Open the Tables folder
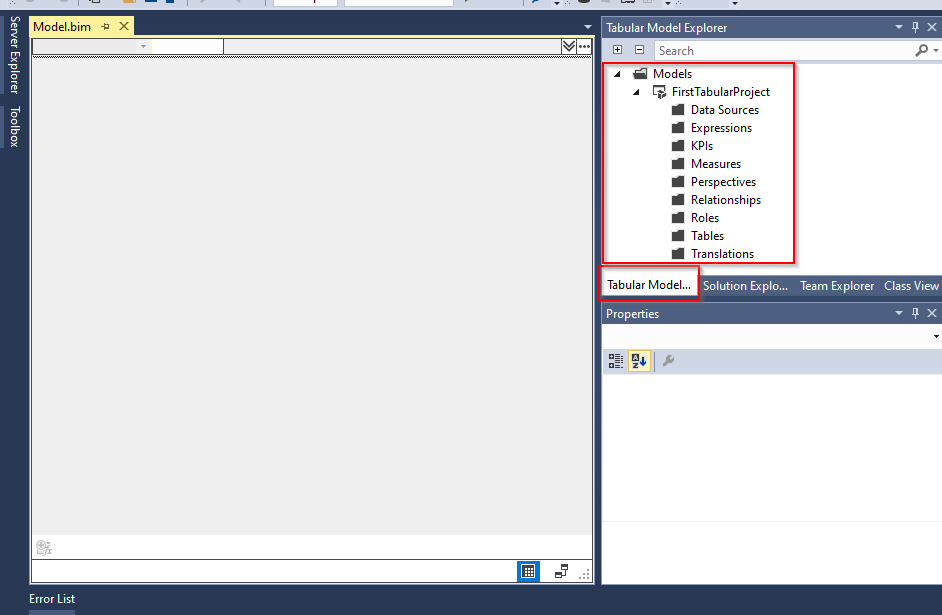Viewport: 942px width, 615px height. coord(707,236)
